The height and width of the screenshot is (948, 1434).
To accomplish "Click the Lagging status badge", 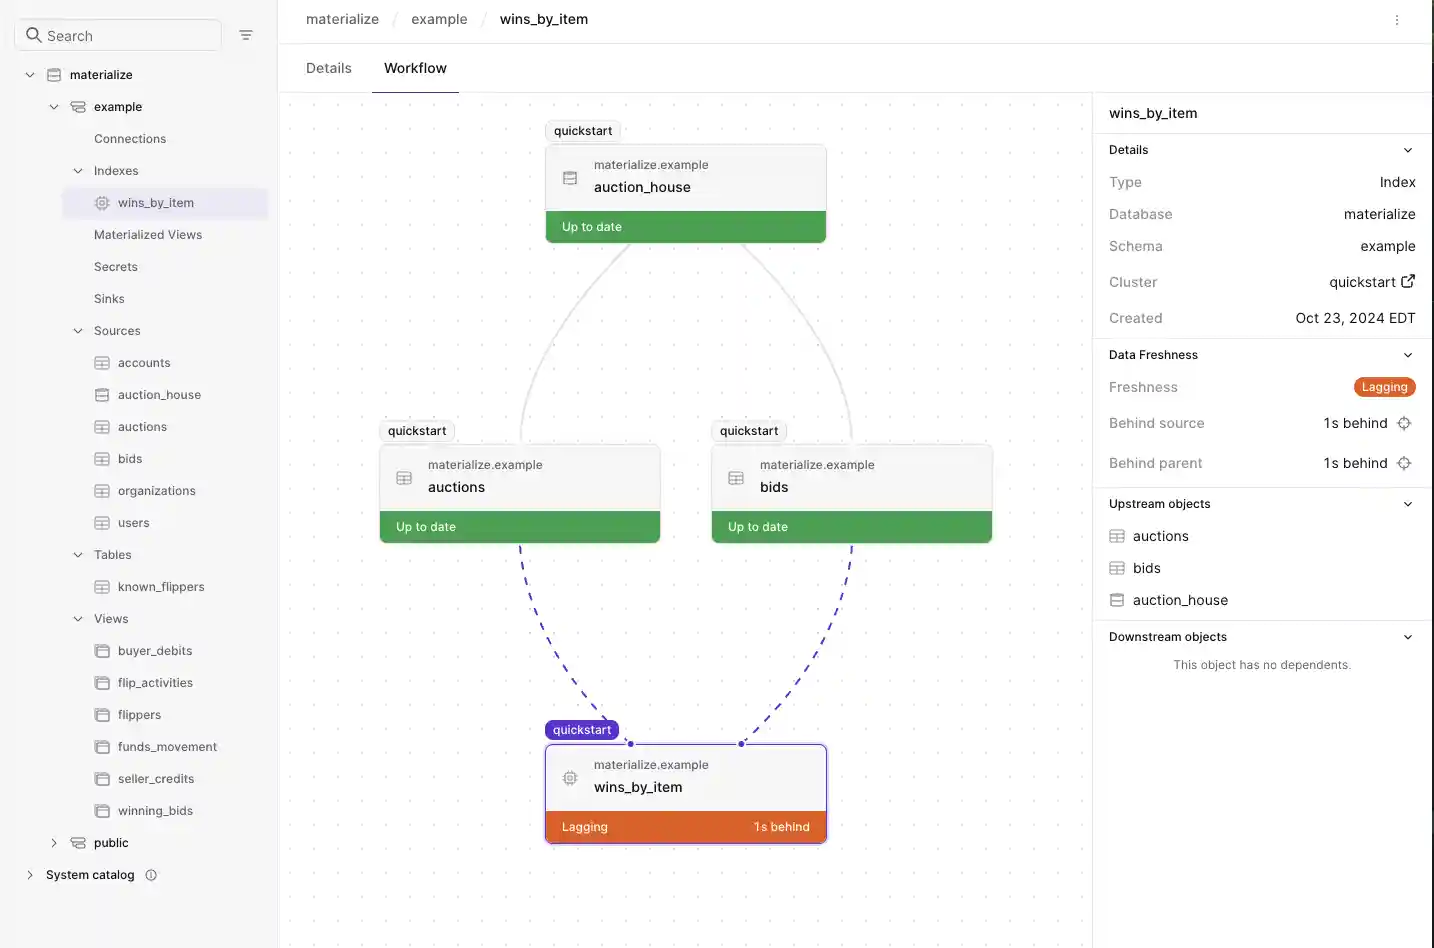I will click(x=1384, y=387).
